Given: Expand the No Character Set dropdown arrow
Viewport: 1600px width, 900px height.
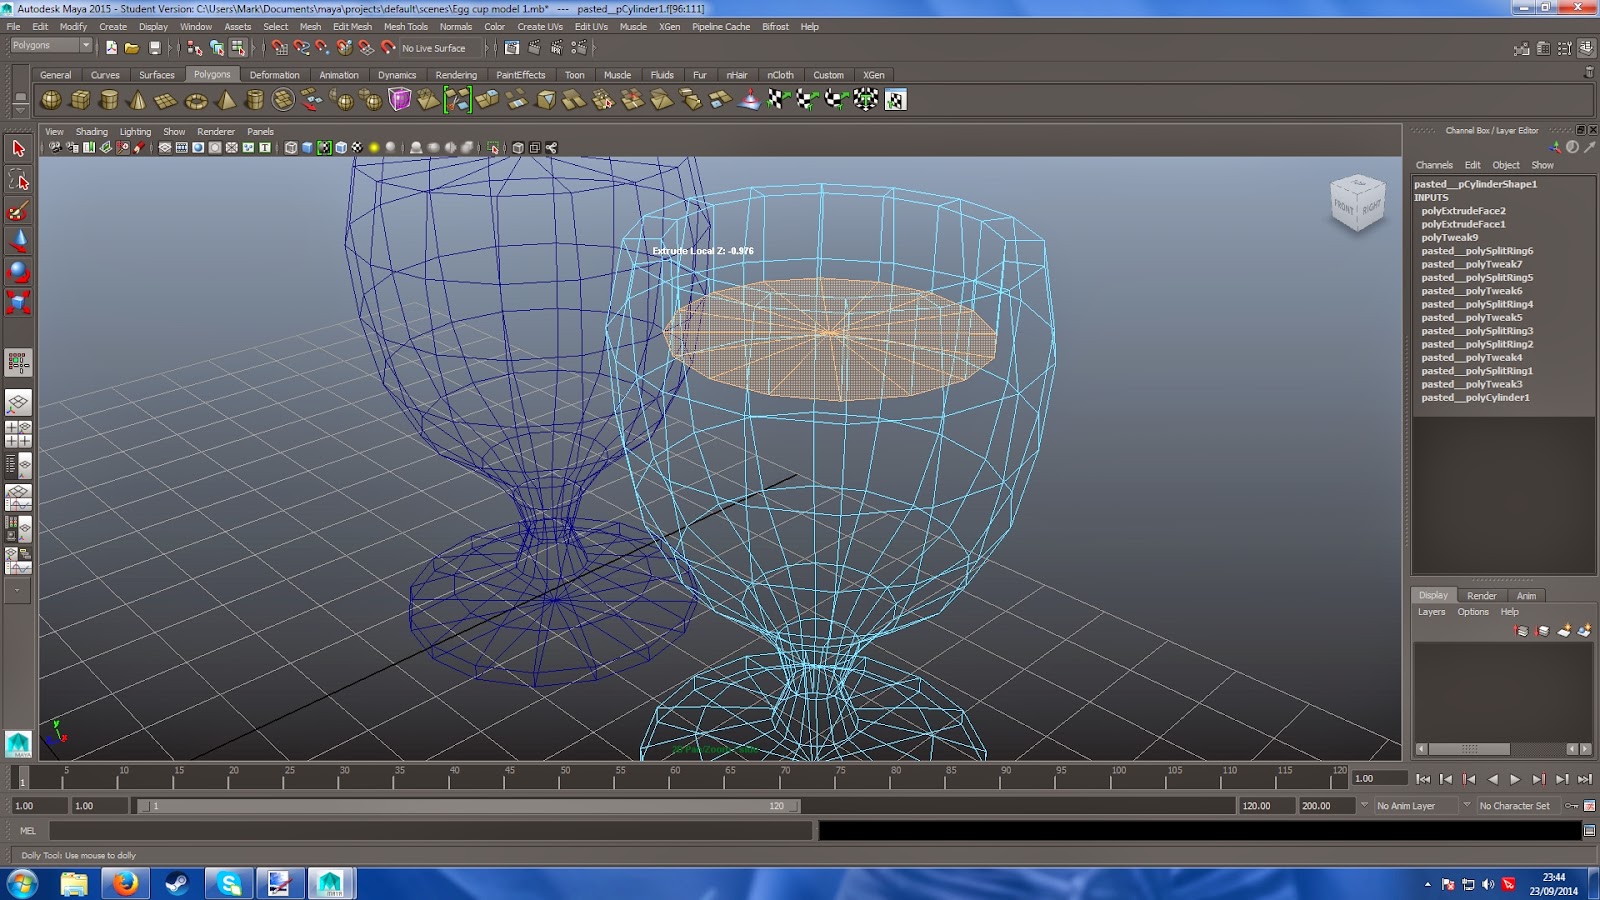Looking at the screenshot, I should coord(1467,805).
